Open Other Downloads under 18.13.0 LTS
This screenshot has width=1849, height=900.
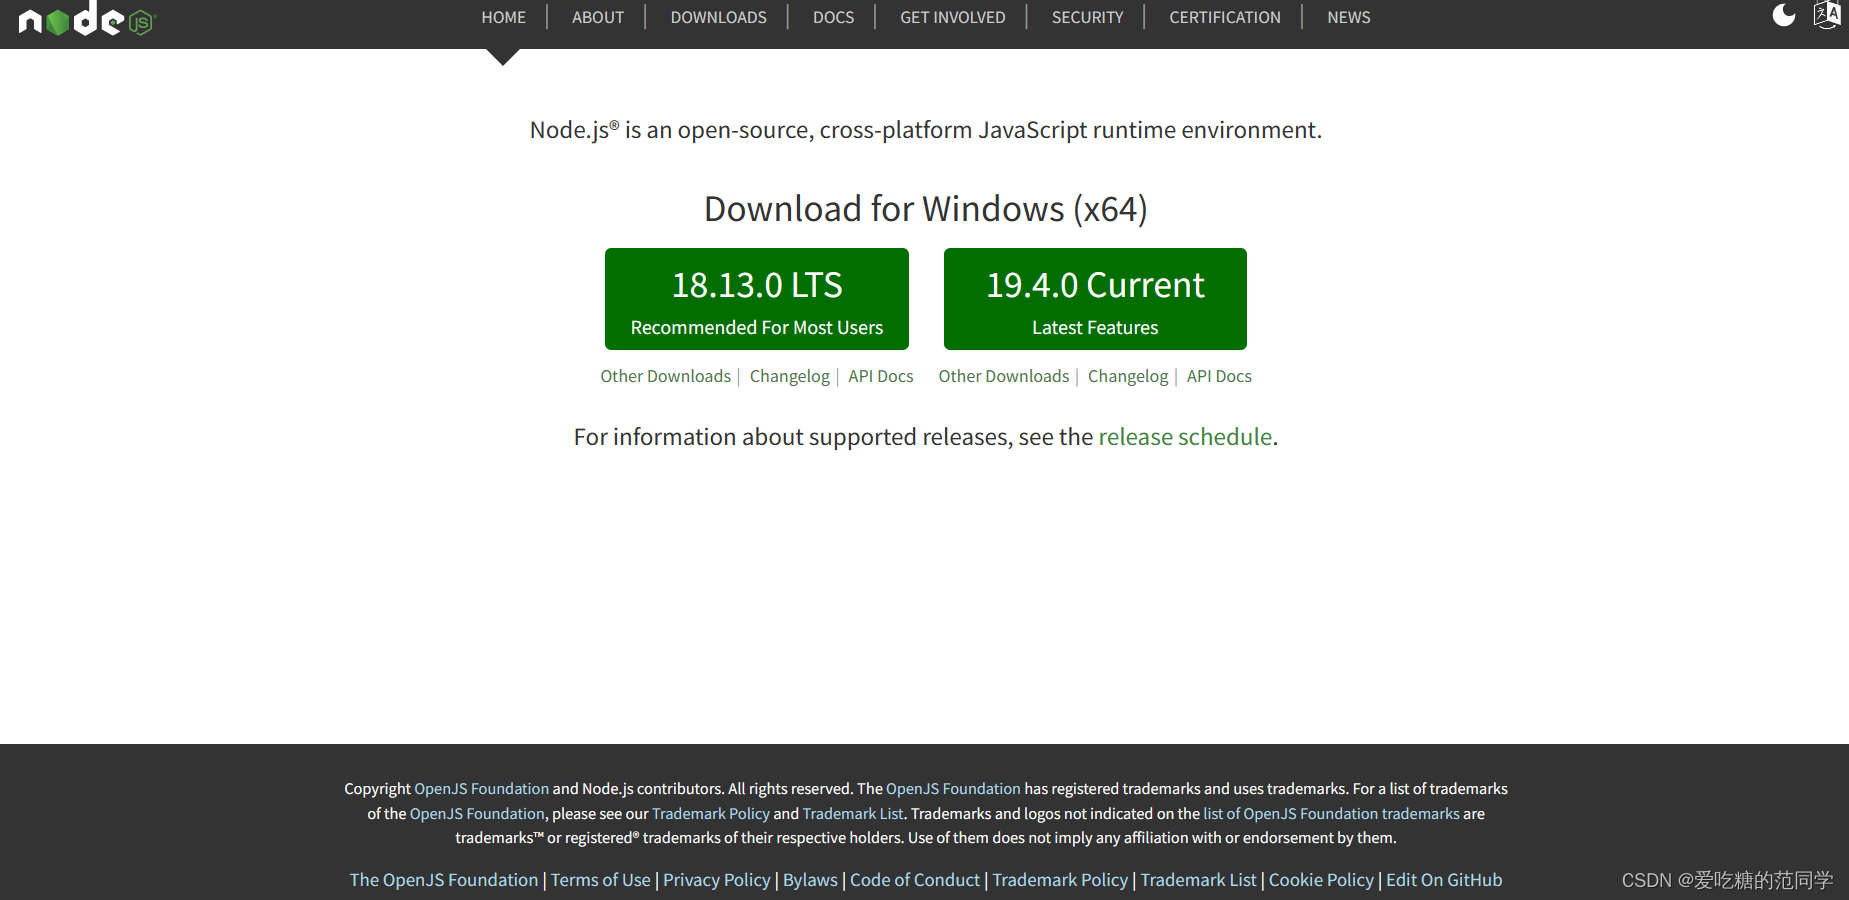[x=665, y=376]
